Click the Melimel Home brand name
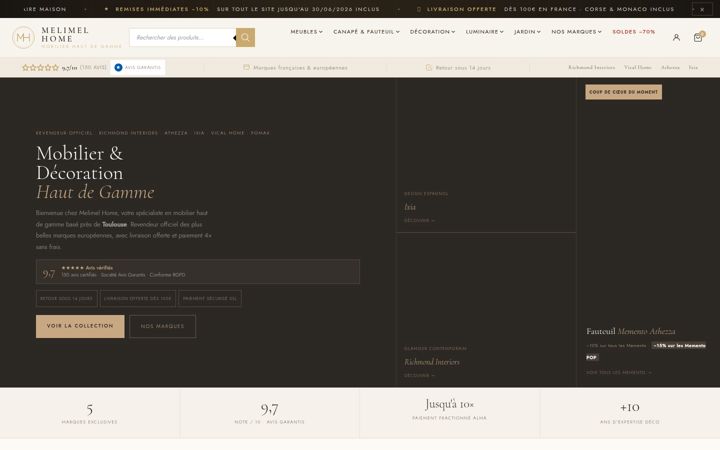The width and height of the screenshot is (720, 450). coord(65,34)
